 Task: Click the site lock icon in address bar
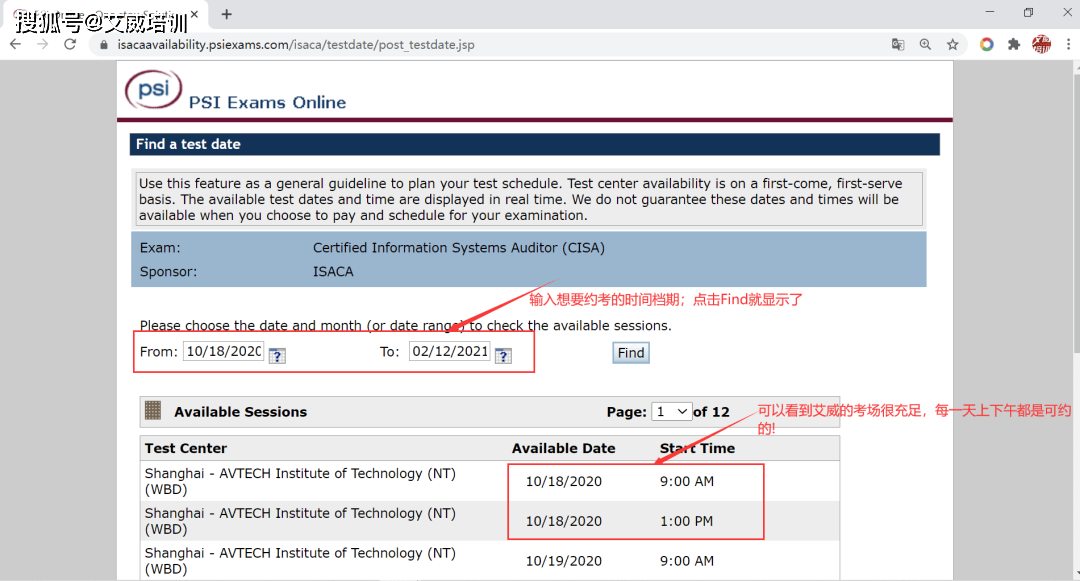pos(104,45)
